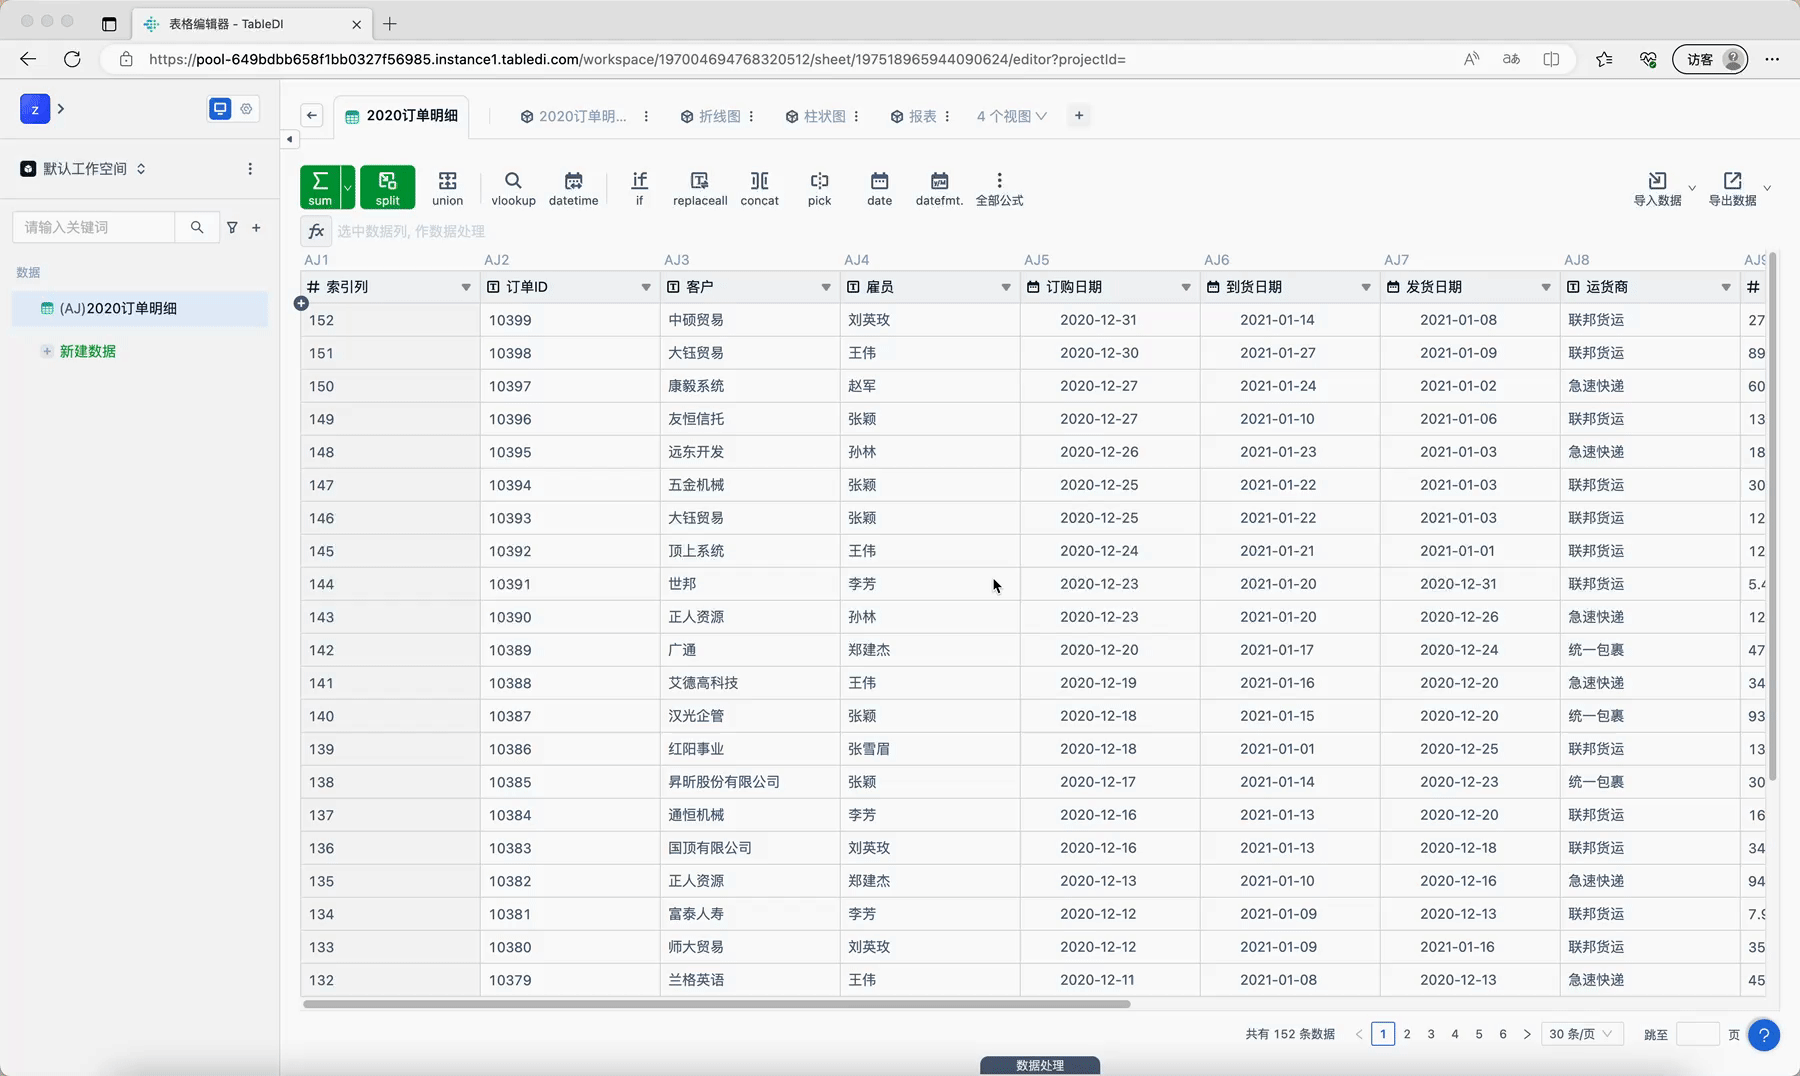Viewport: 1800px width, 1076px height.
Task: Click the vertical table scrollbar
Action: 1772,516
